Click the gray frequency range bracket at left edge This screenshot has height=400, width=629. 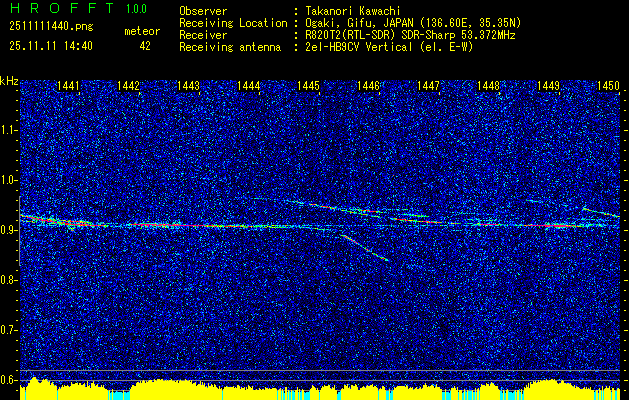(x=20, y=231)
